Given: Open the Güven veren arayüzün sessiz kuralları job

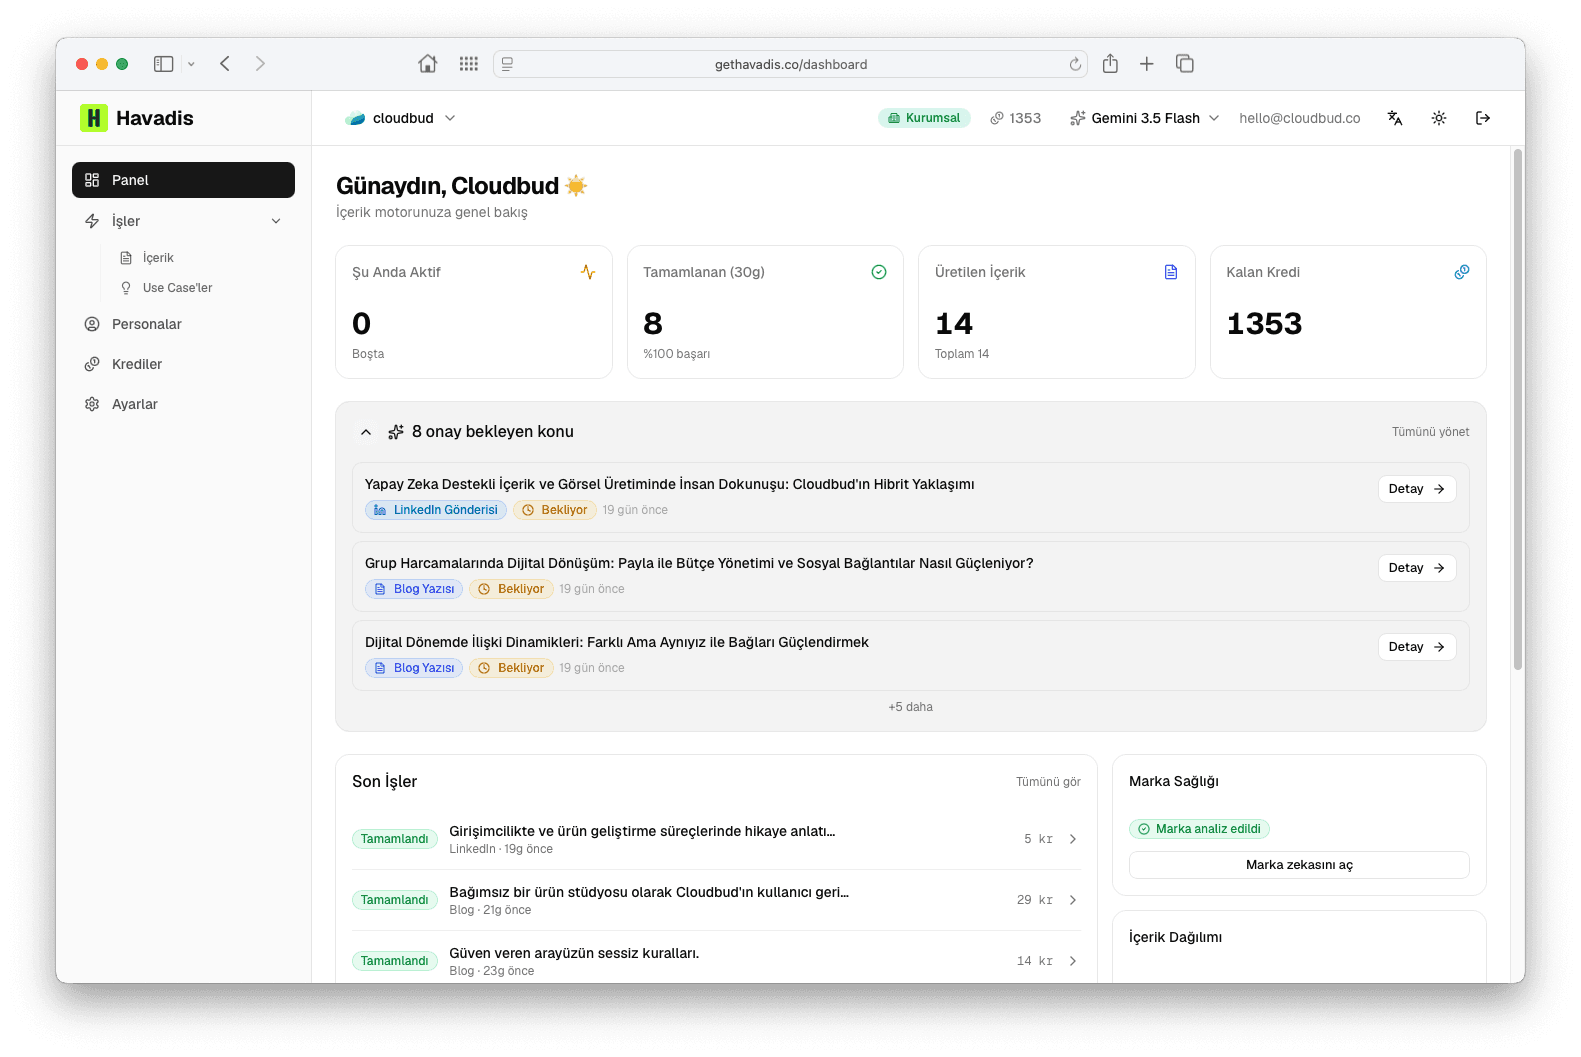Looking at the screenshot, I should pos(716,961).
